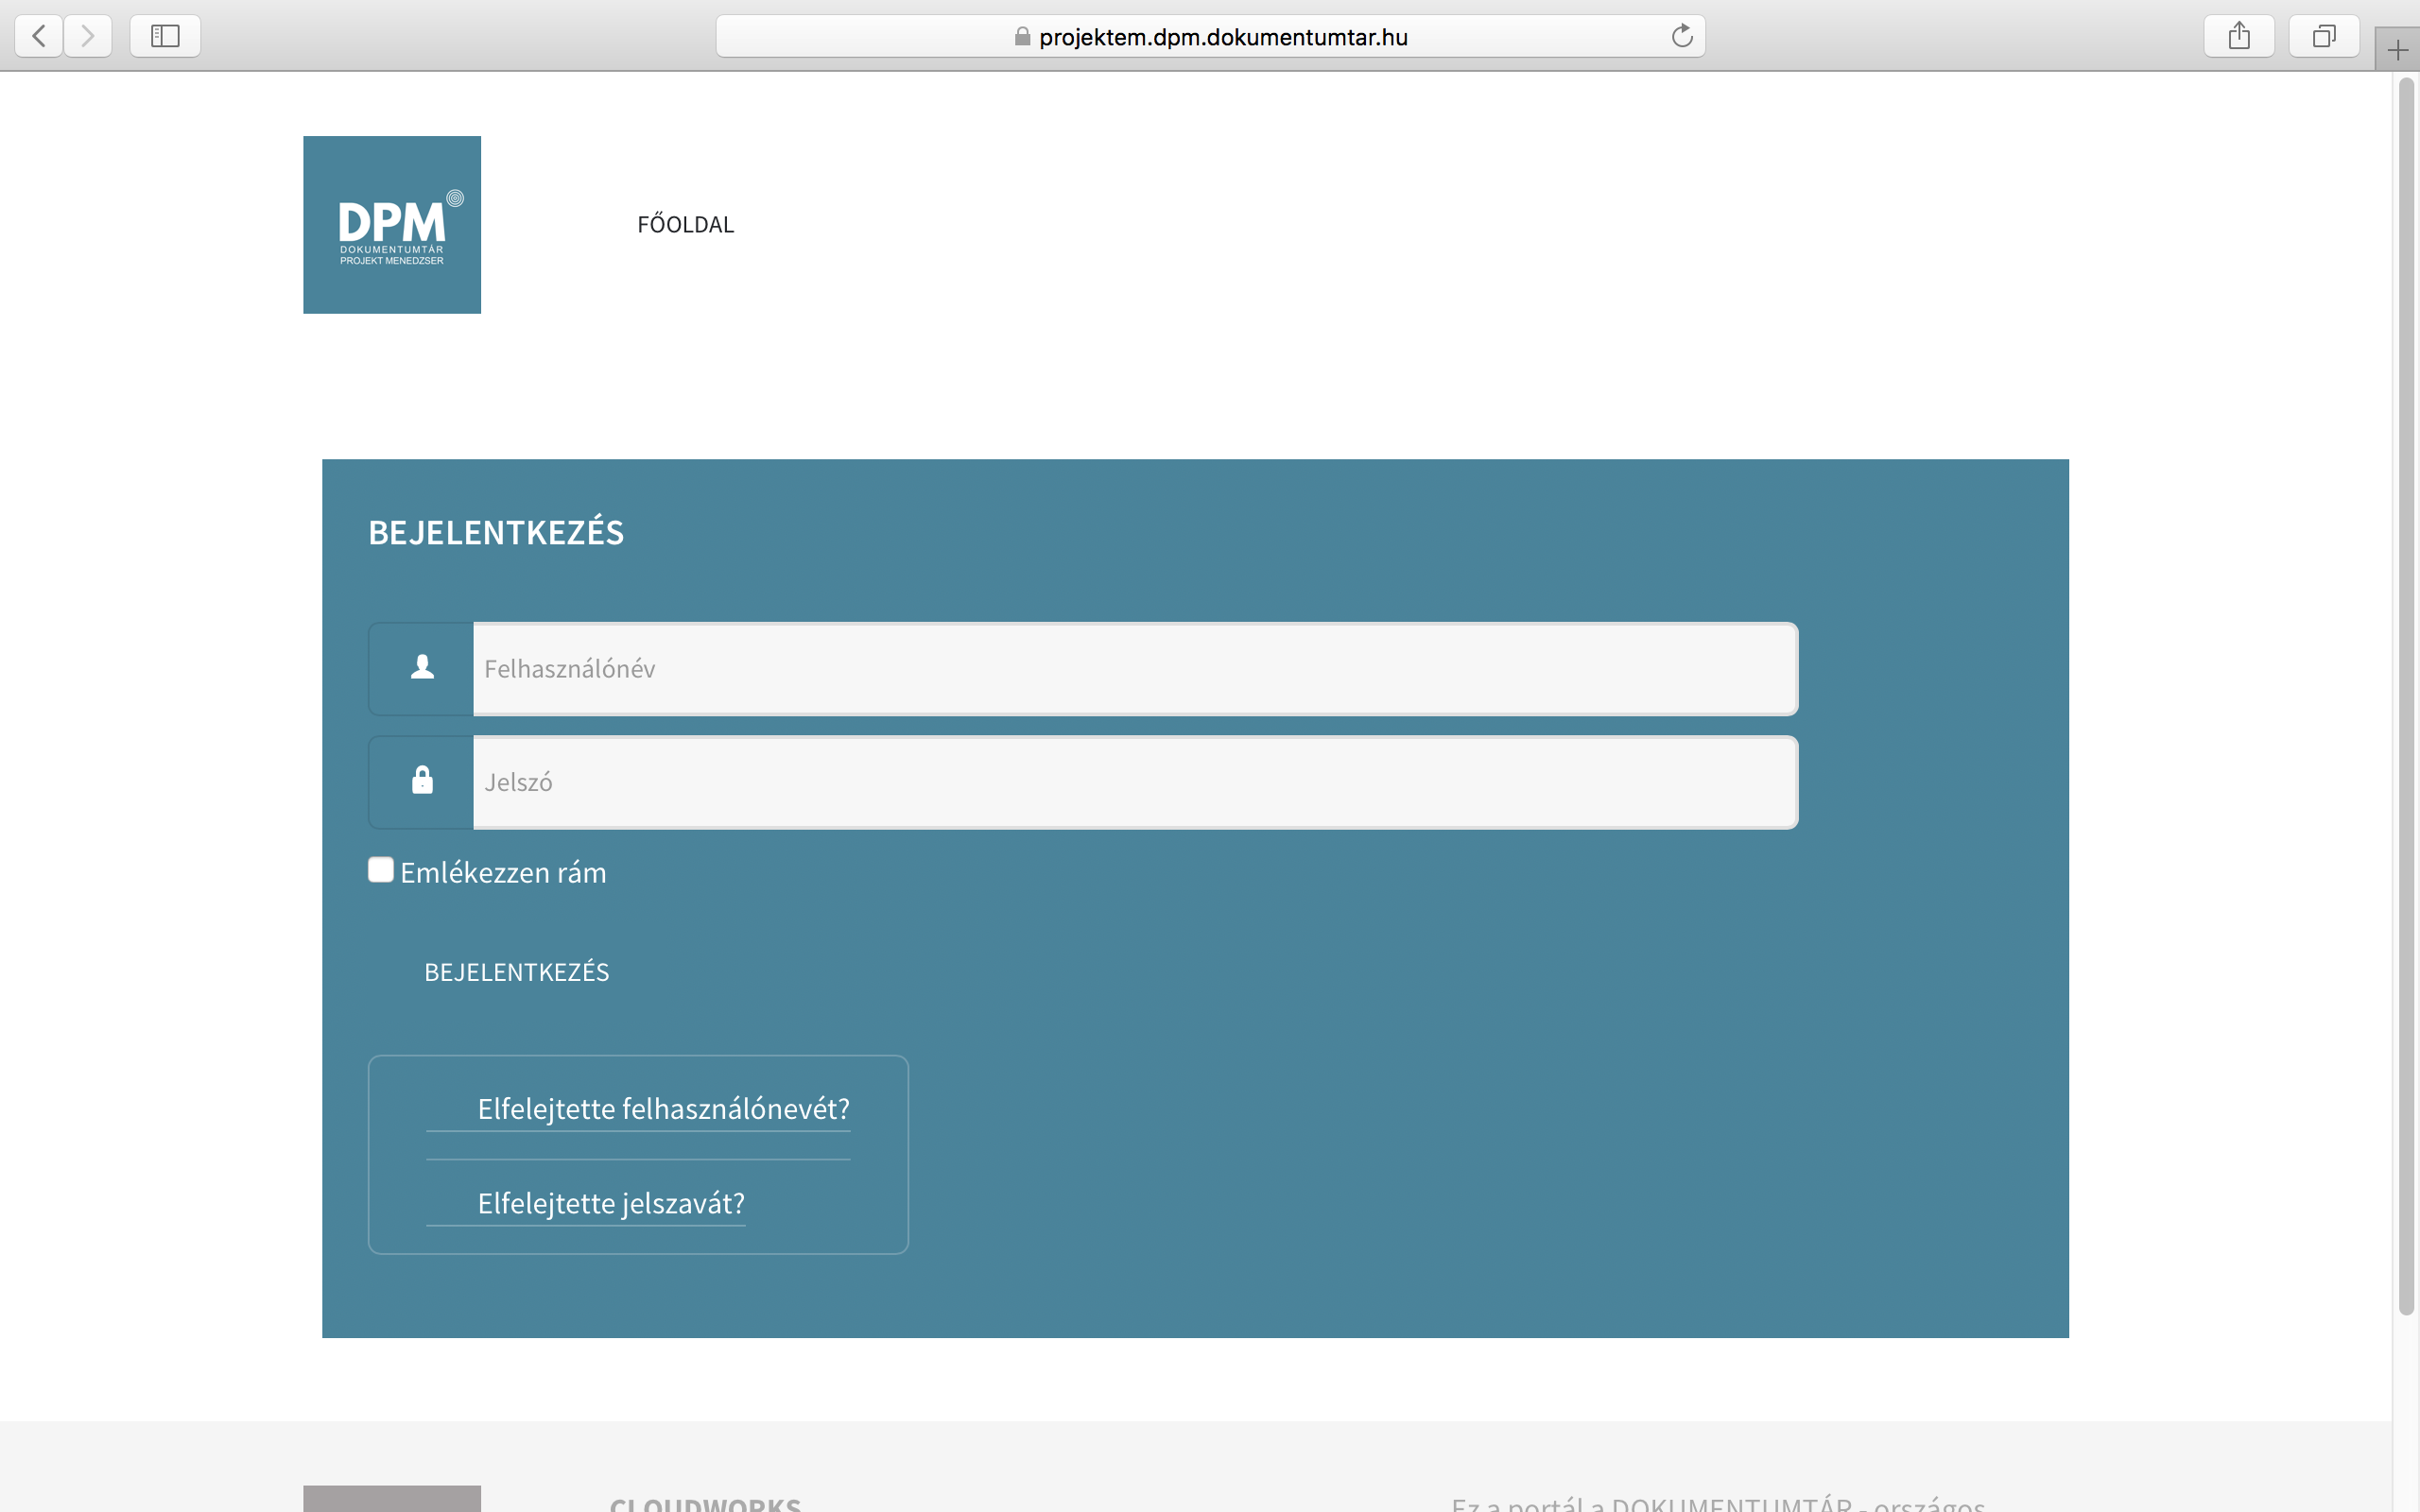This screenshot has width=2420, height=1512.
Task: Click the browser back arrow
Action: click(x=39, y=36)
